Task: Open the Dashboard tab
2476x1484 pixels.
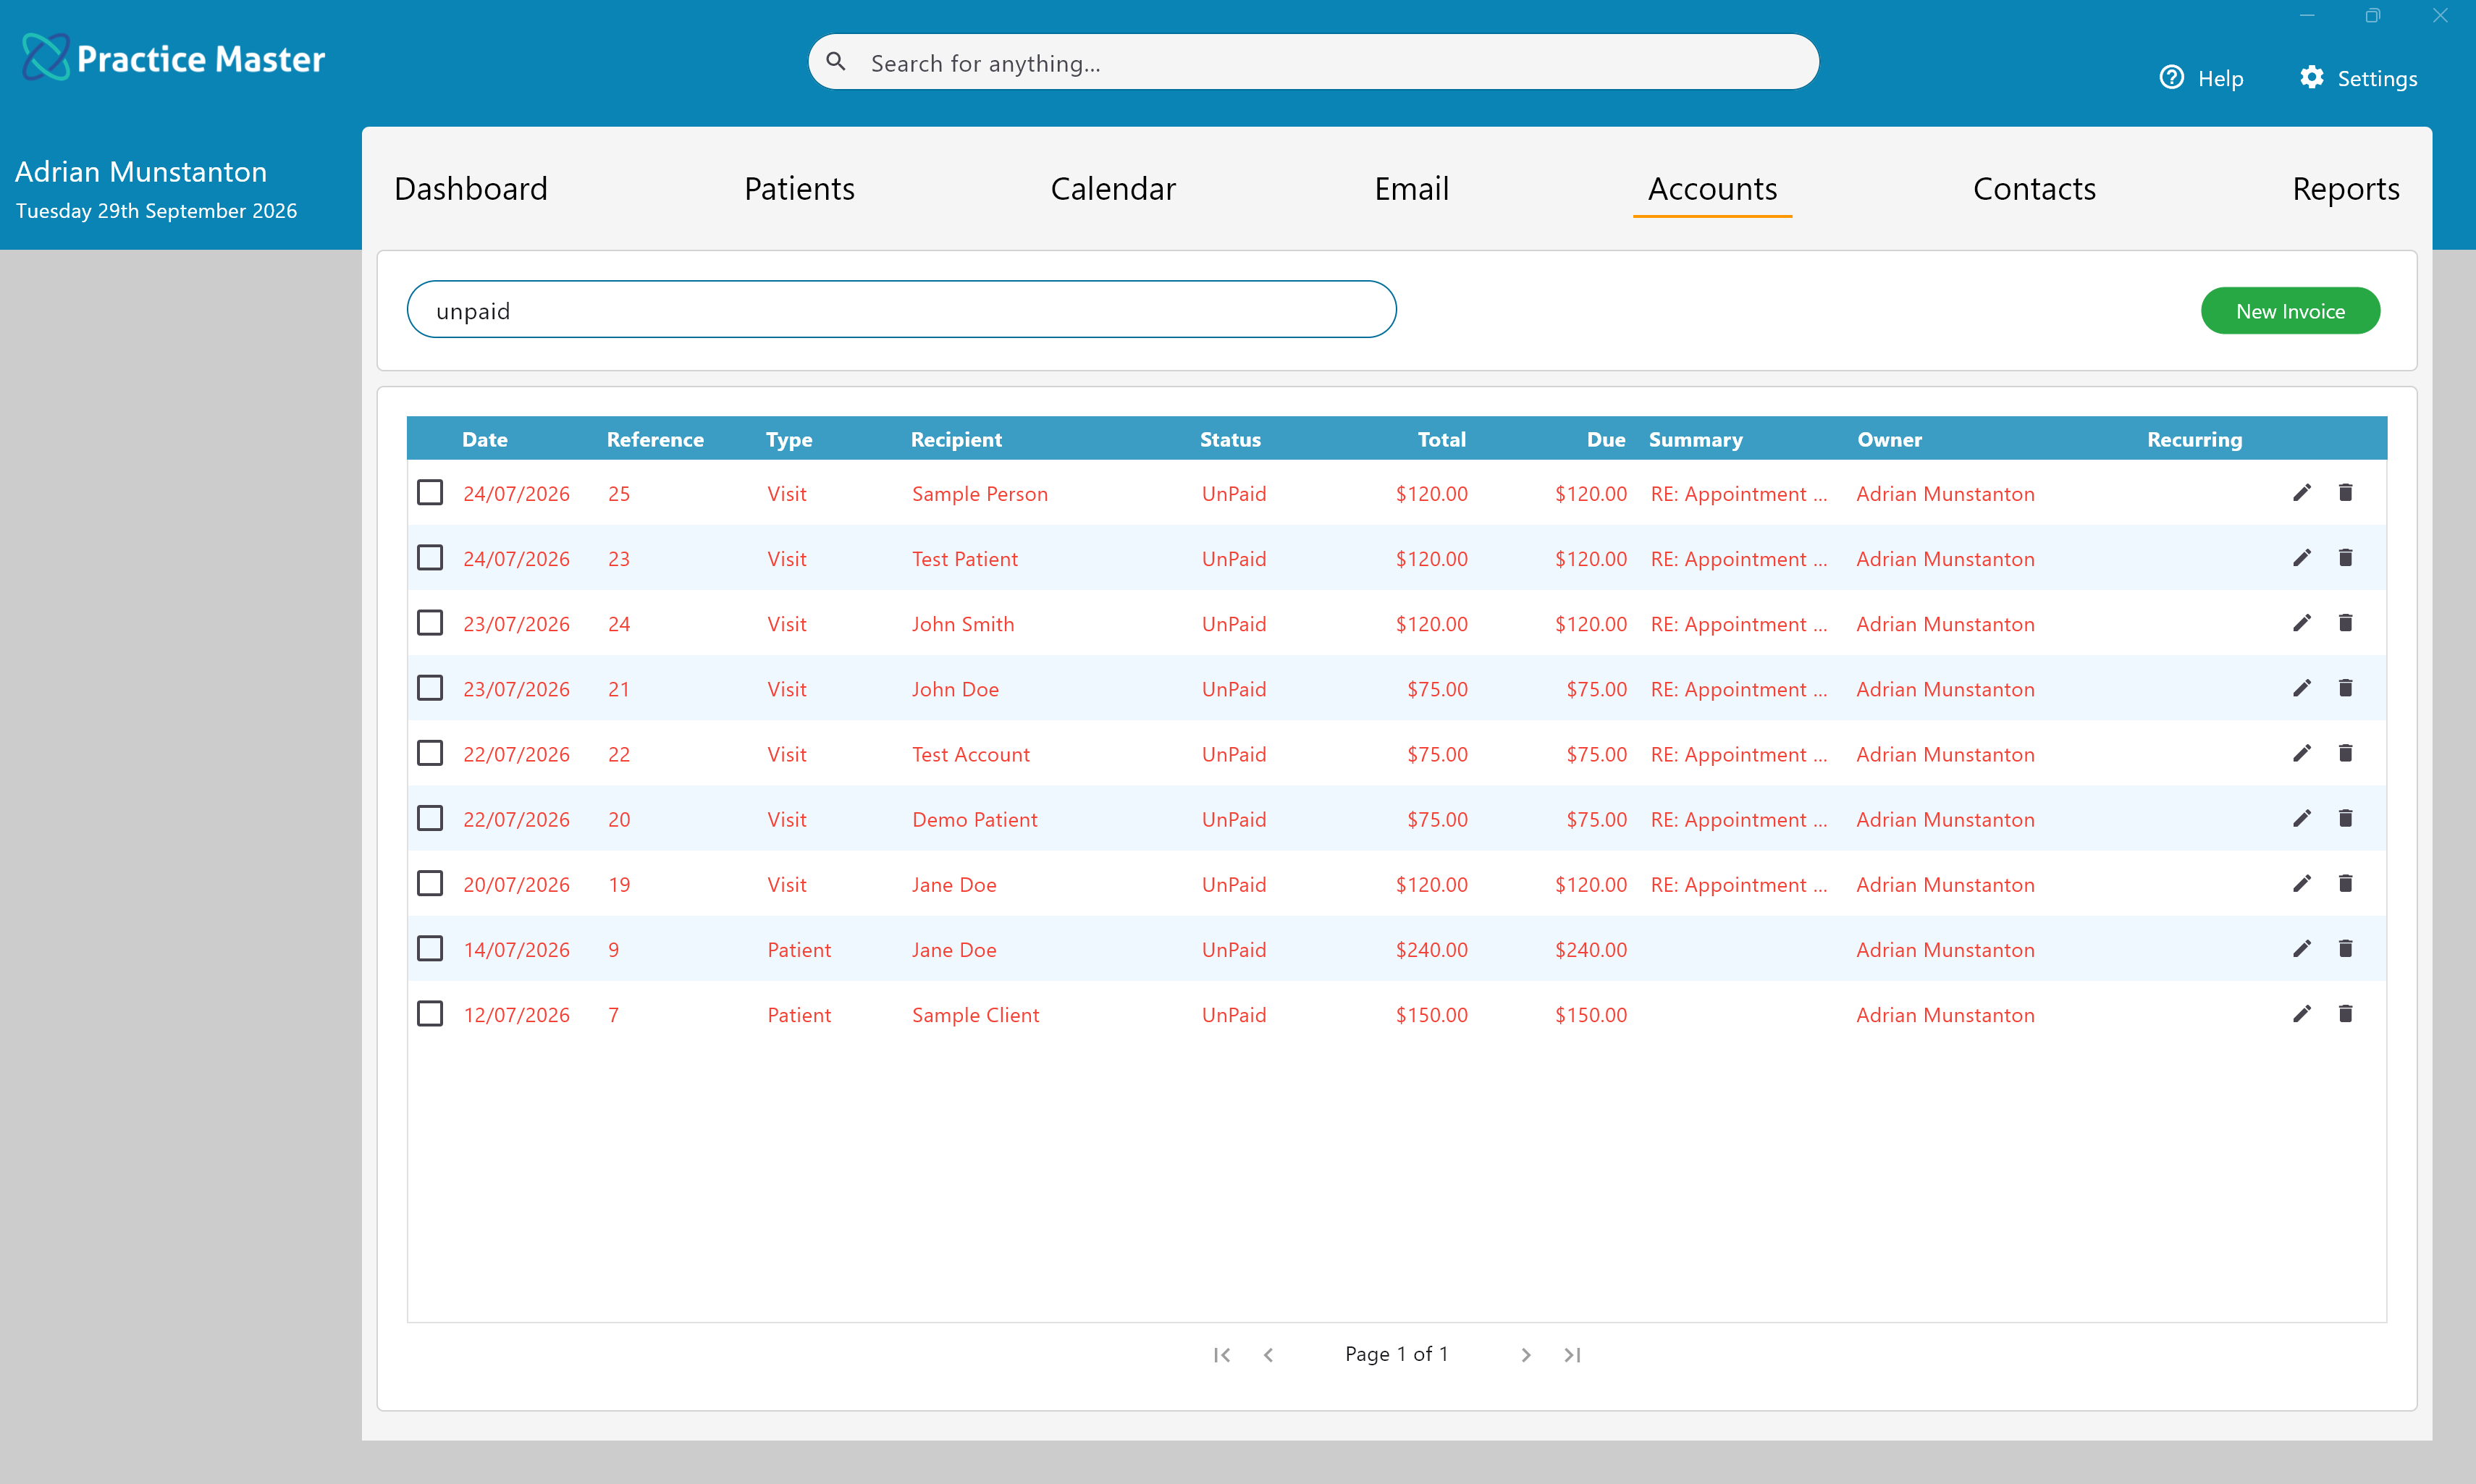Action: pyautogui.click(x=471, y=189)
